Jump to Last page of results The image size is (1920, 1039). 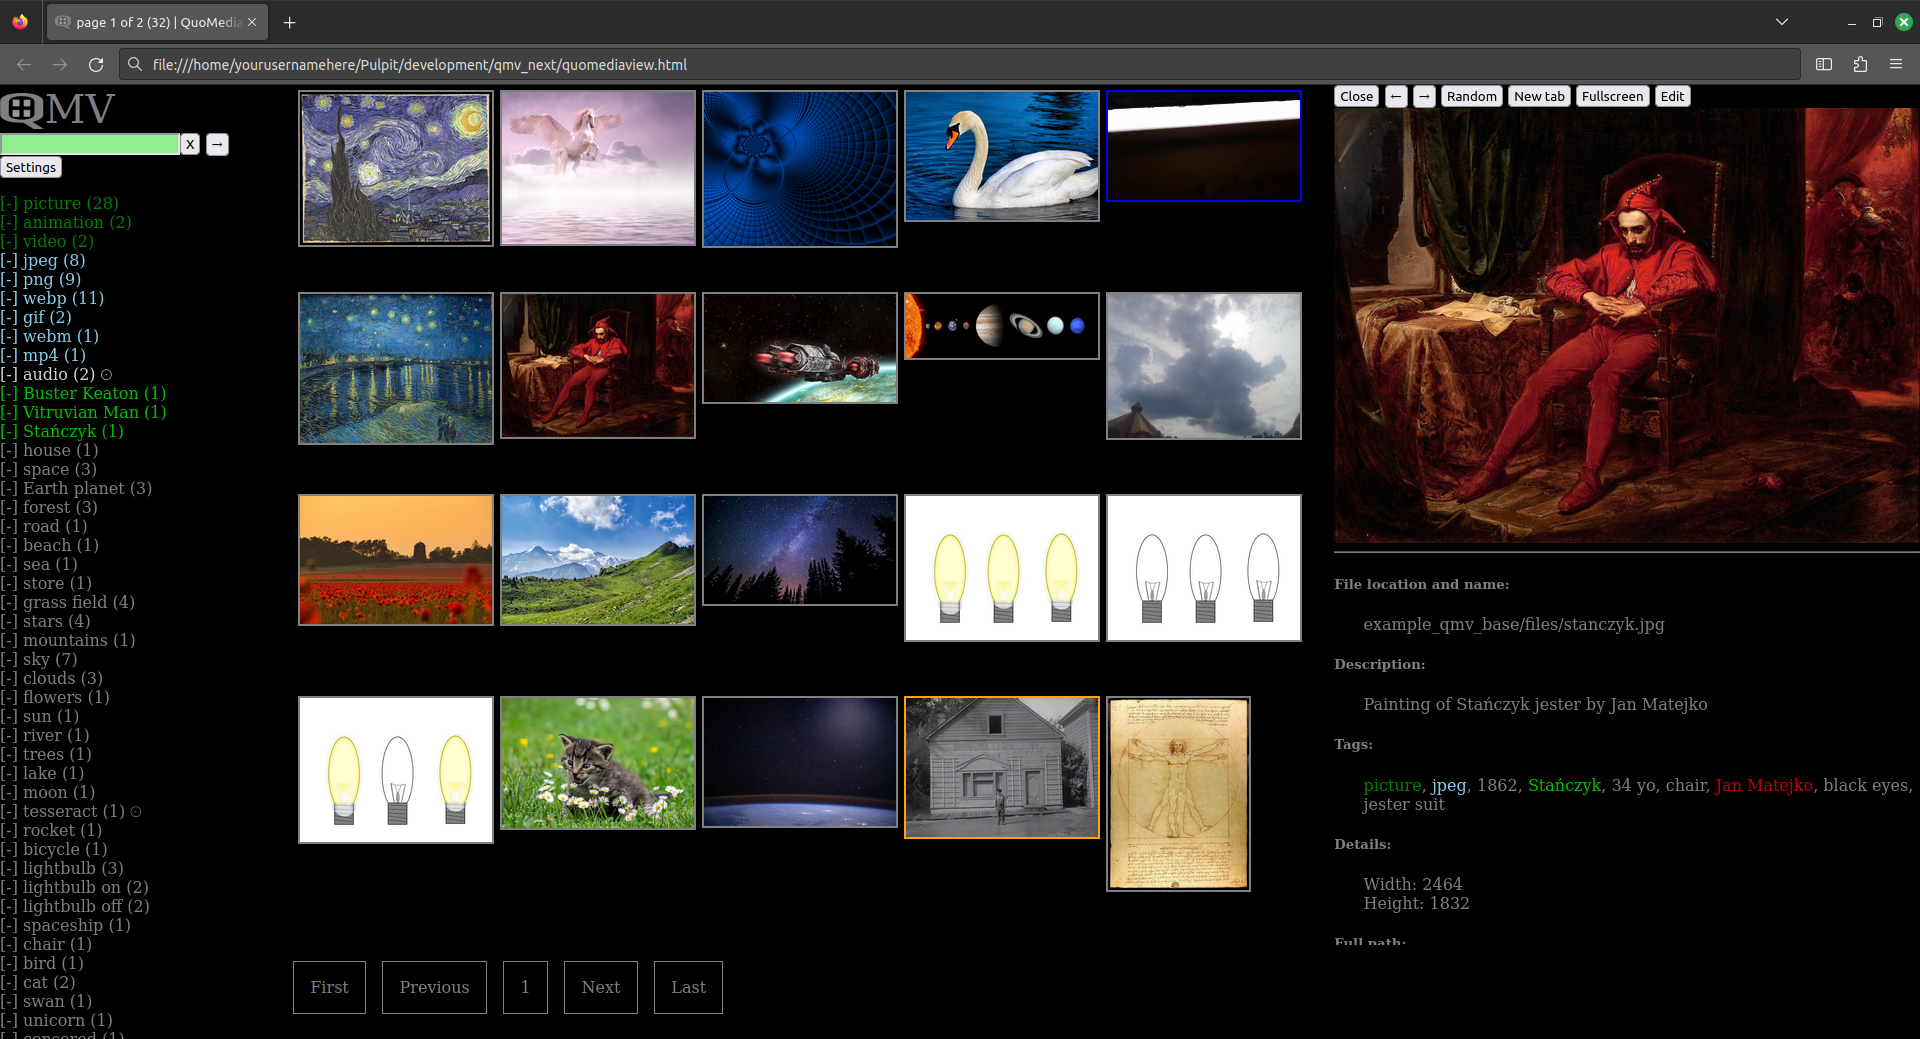tap(688, 987)
